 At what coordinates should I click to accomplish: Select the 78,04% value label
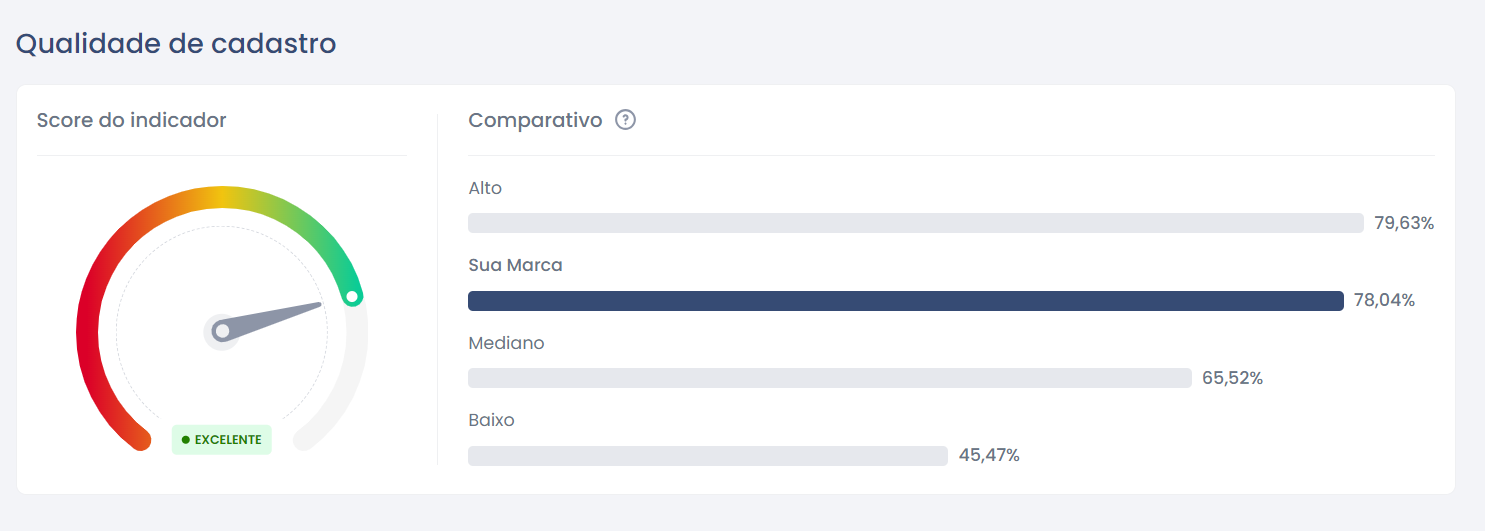tap(1384, 300)
